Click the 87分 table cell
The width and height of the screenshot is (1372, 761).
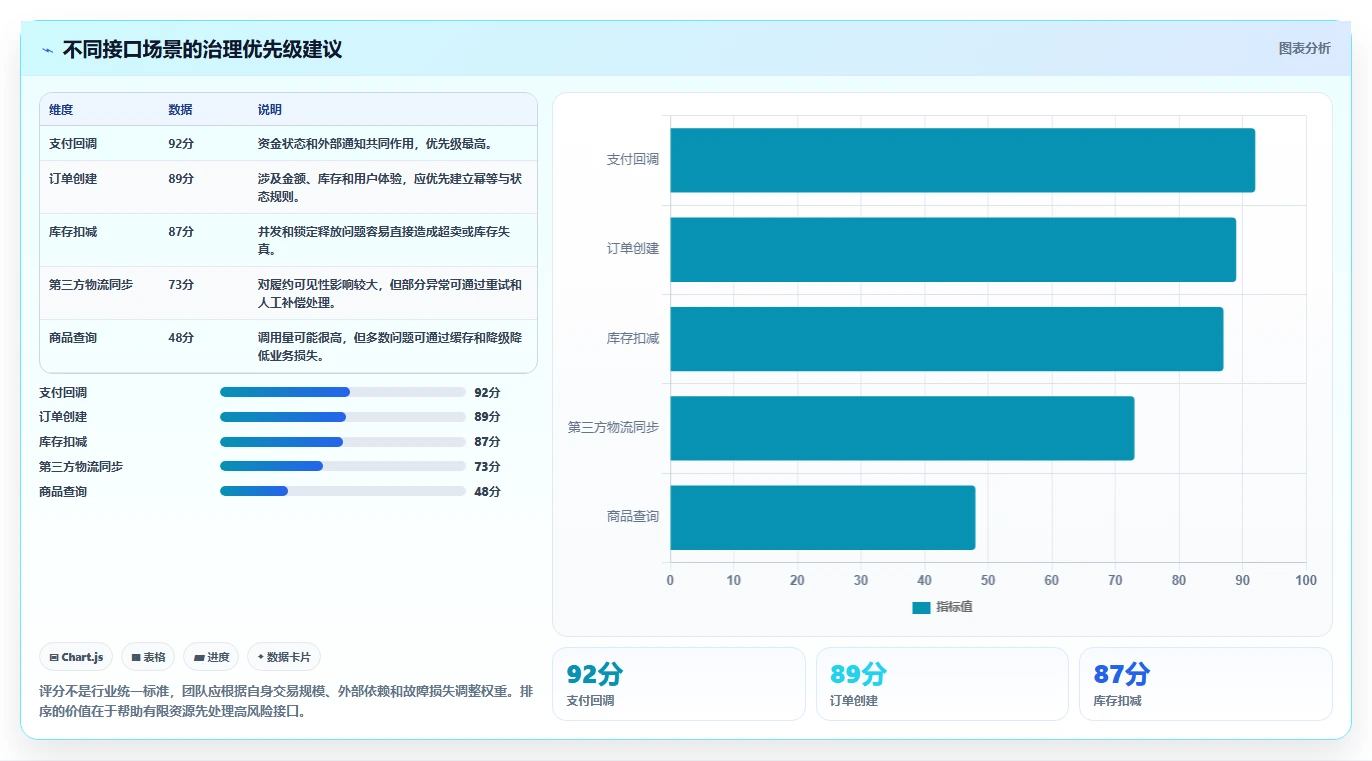pos(181,232)
